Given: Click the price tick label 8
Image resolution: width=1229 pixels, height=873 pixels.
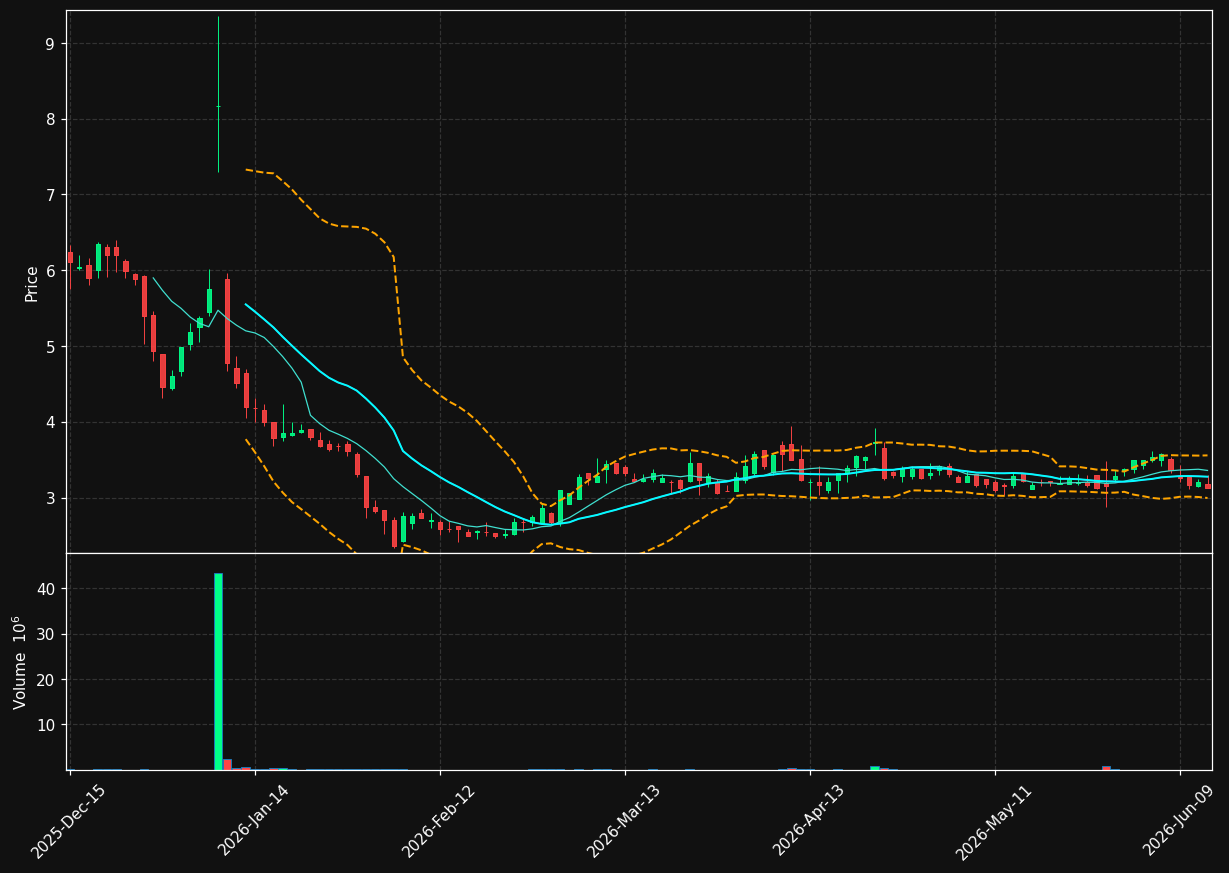Looking at the screenshot, I should click(x=50, y=119).
